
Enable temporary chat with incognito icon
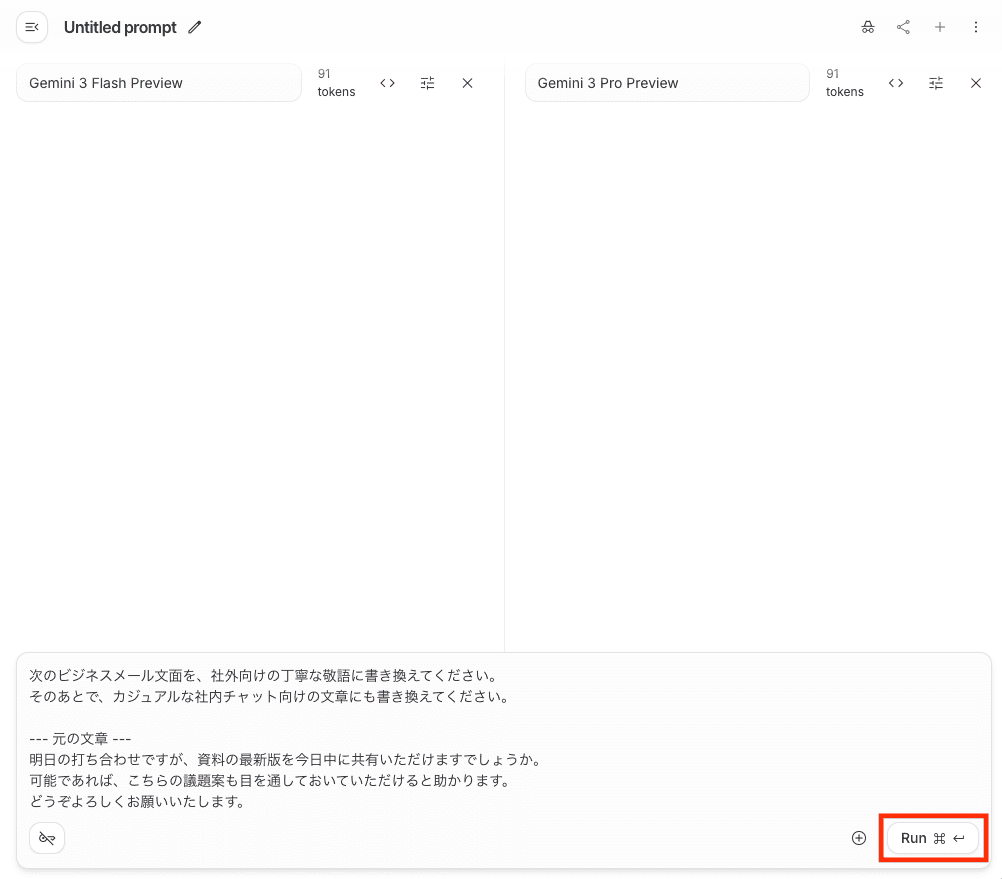868,27
